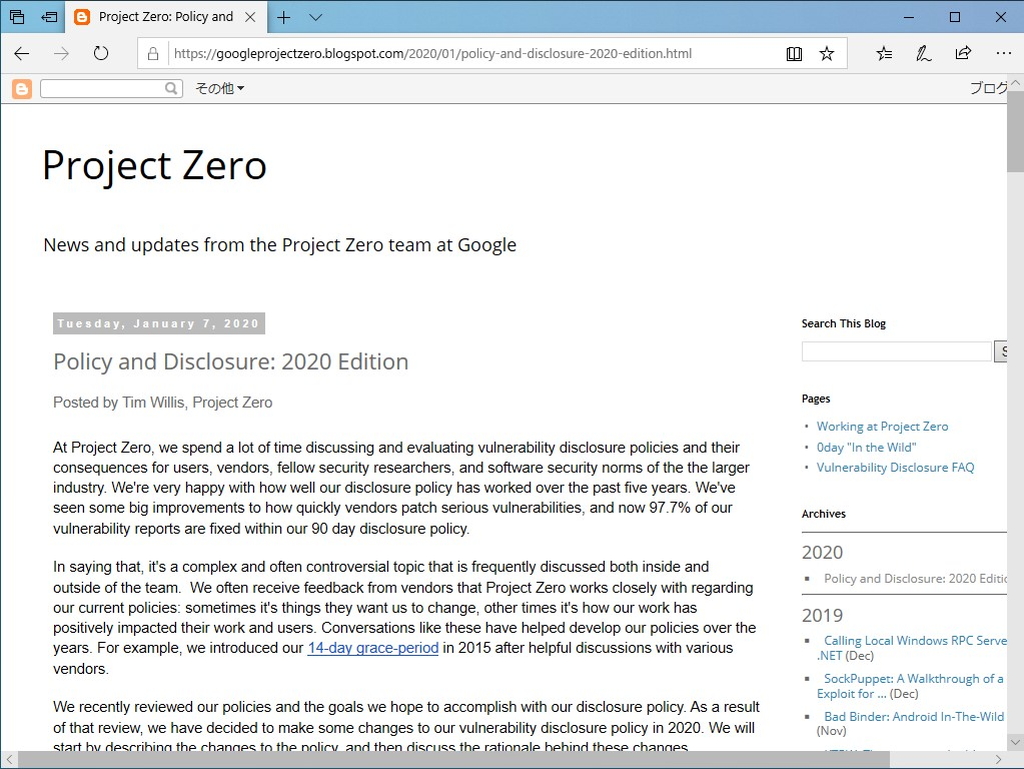Open the Share panel icon
This screenshot has width=1024, height=769.
pyautogui.click(x=963, y=53)
